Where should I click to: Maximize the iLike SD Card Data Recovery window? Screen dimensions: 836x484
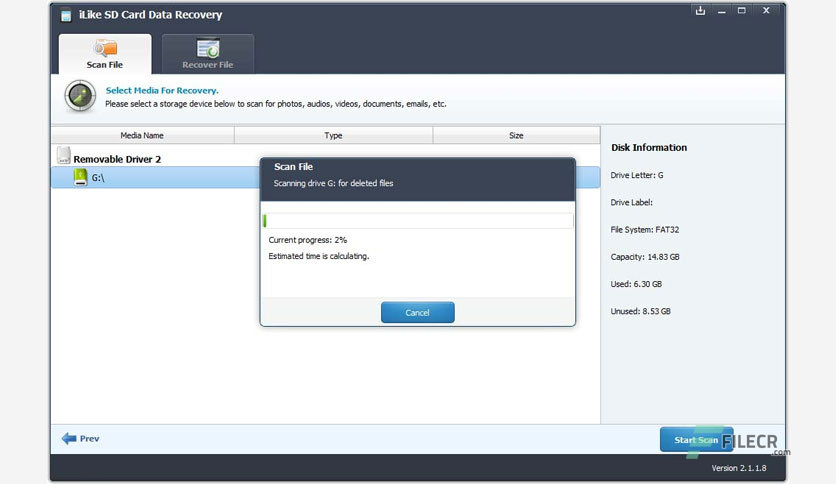(742, 11)
